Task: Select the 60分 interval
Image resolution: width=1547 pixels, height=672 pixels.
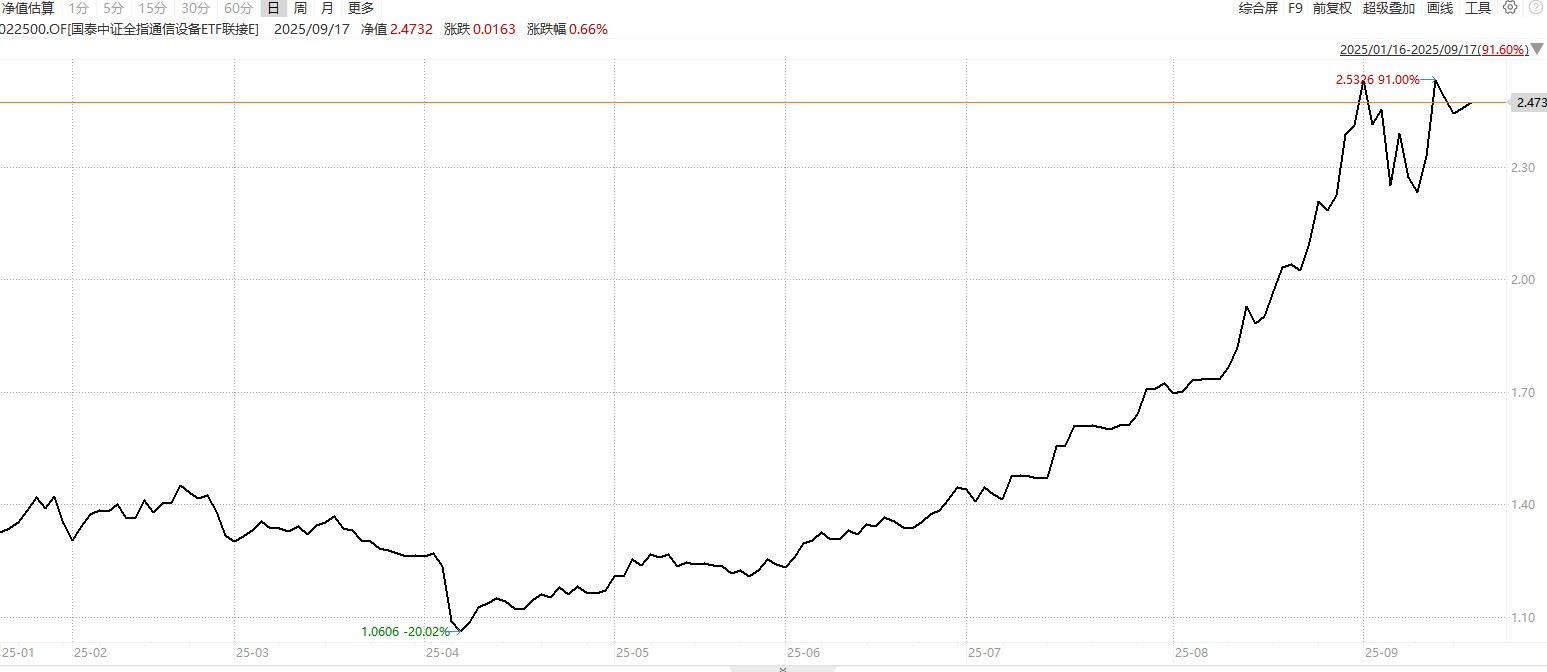Action: coord(238,8)
